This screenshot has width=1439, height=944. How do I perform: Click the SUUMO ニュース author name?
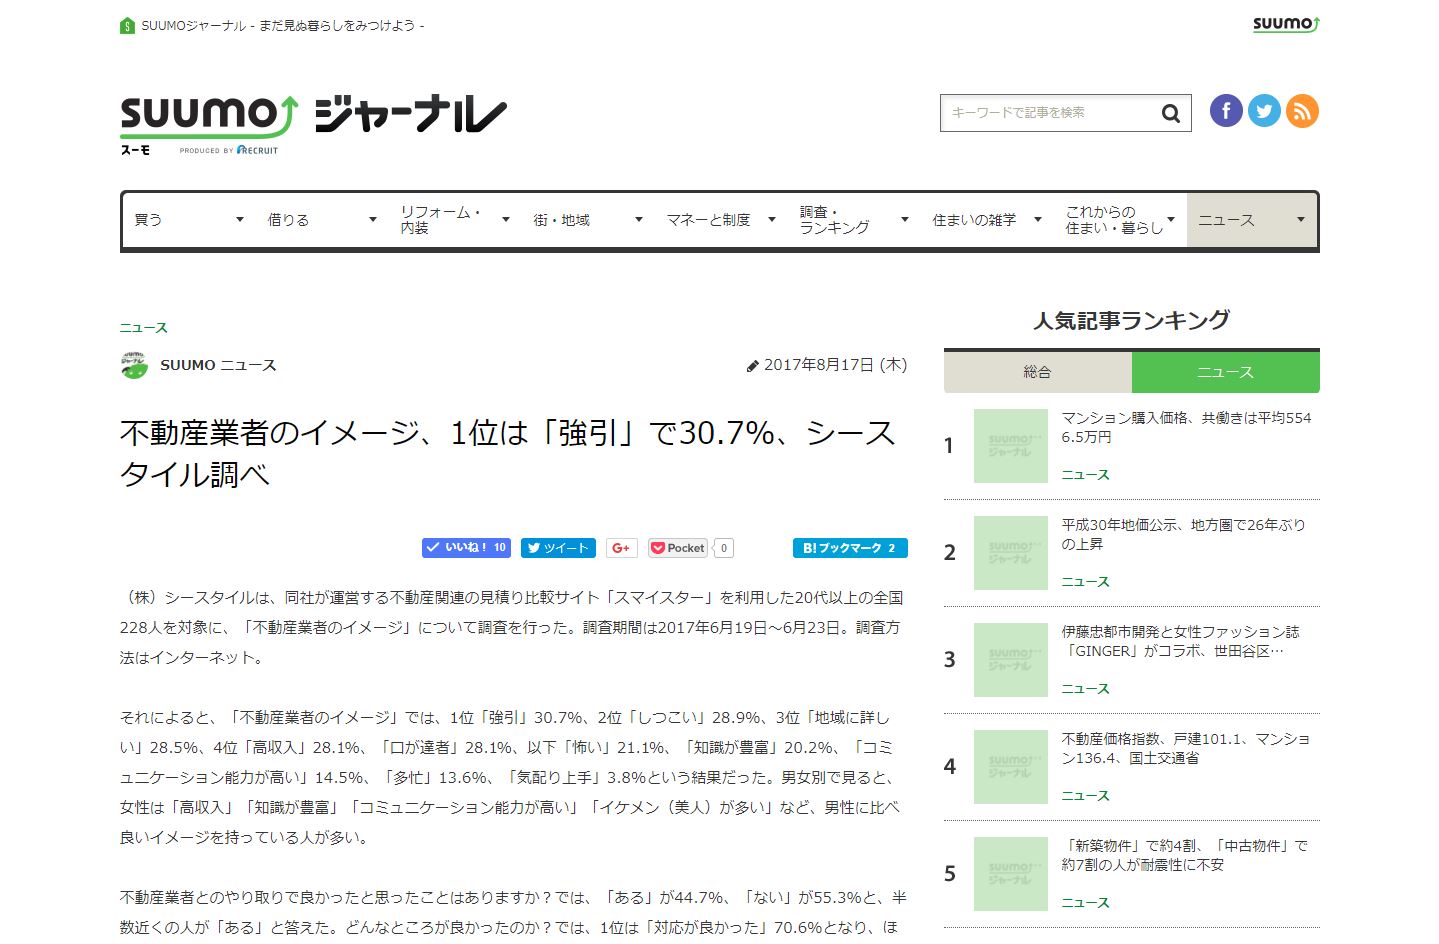[x=218, y=365]
